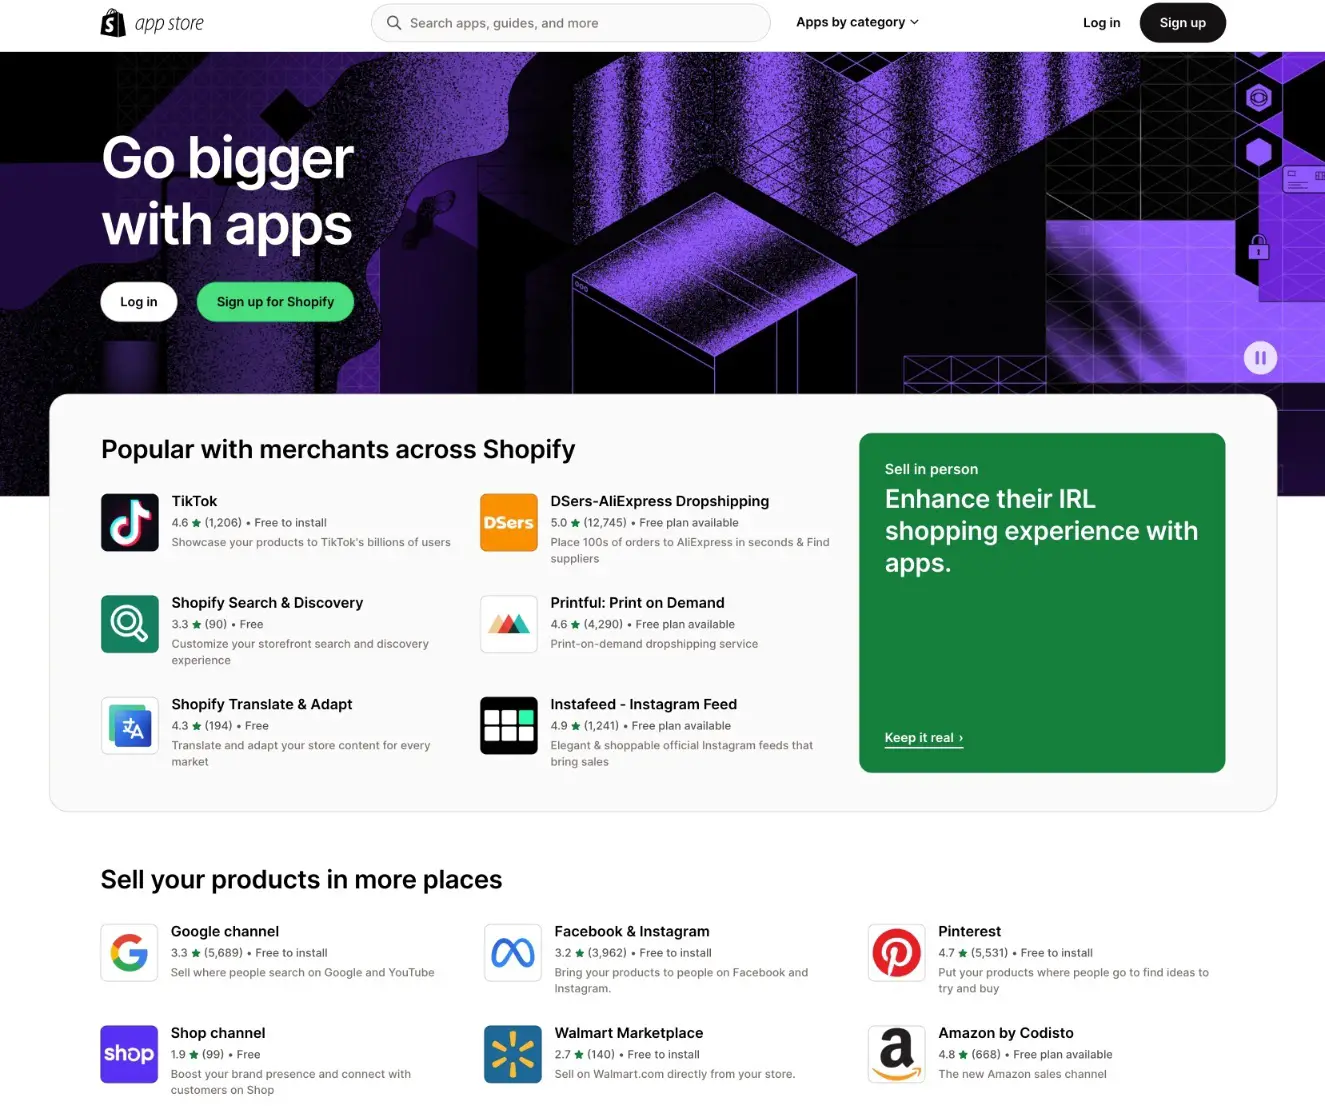The height and width of the screenshot is (1113, 1325).
Task: Click 'The new Amazon sales channel' text
Action: click(1022, 1074)
